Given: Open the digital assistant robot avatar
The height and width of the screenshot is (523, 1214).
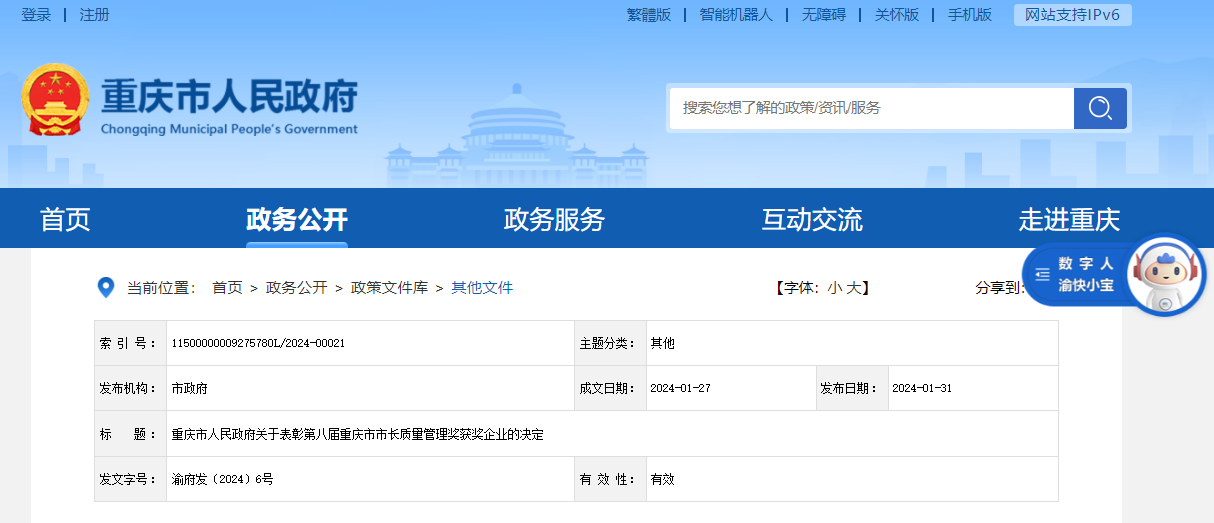Looking at the screenshot, I should tap(1166, 275).
